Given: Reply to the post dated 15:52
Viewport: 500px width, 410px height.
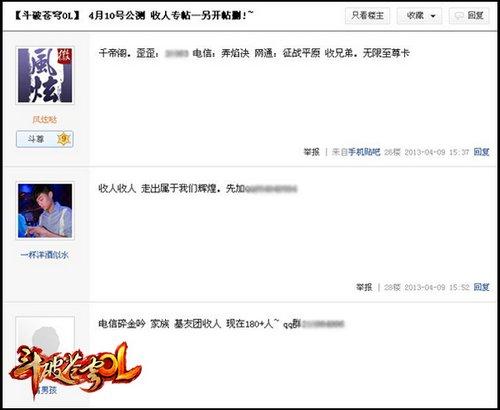Looking at the screenshot, I should [481, 287].
